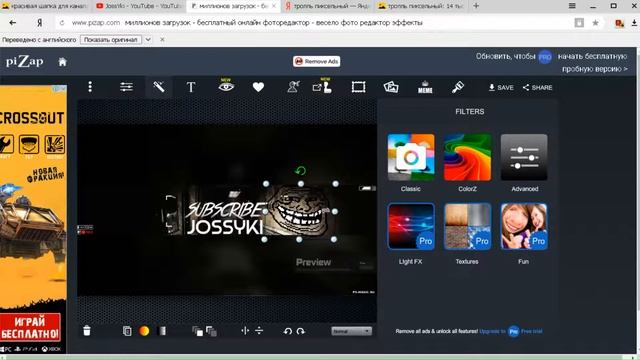
Task: Select the Text tool icon
Action: tap(191, 87)
